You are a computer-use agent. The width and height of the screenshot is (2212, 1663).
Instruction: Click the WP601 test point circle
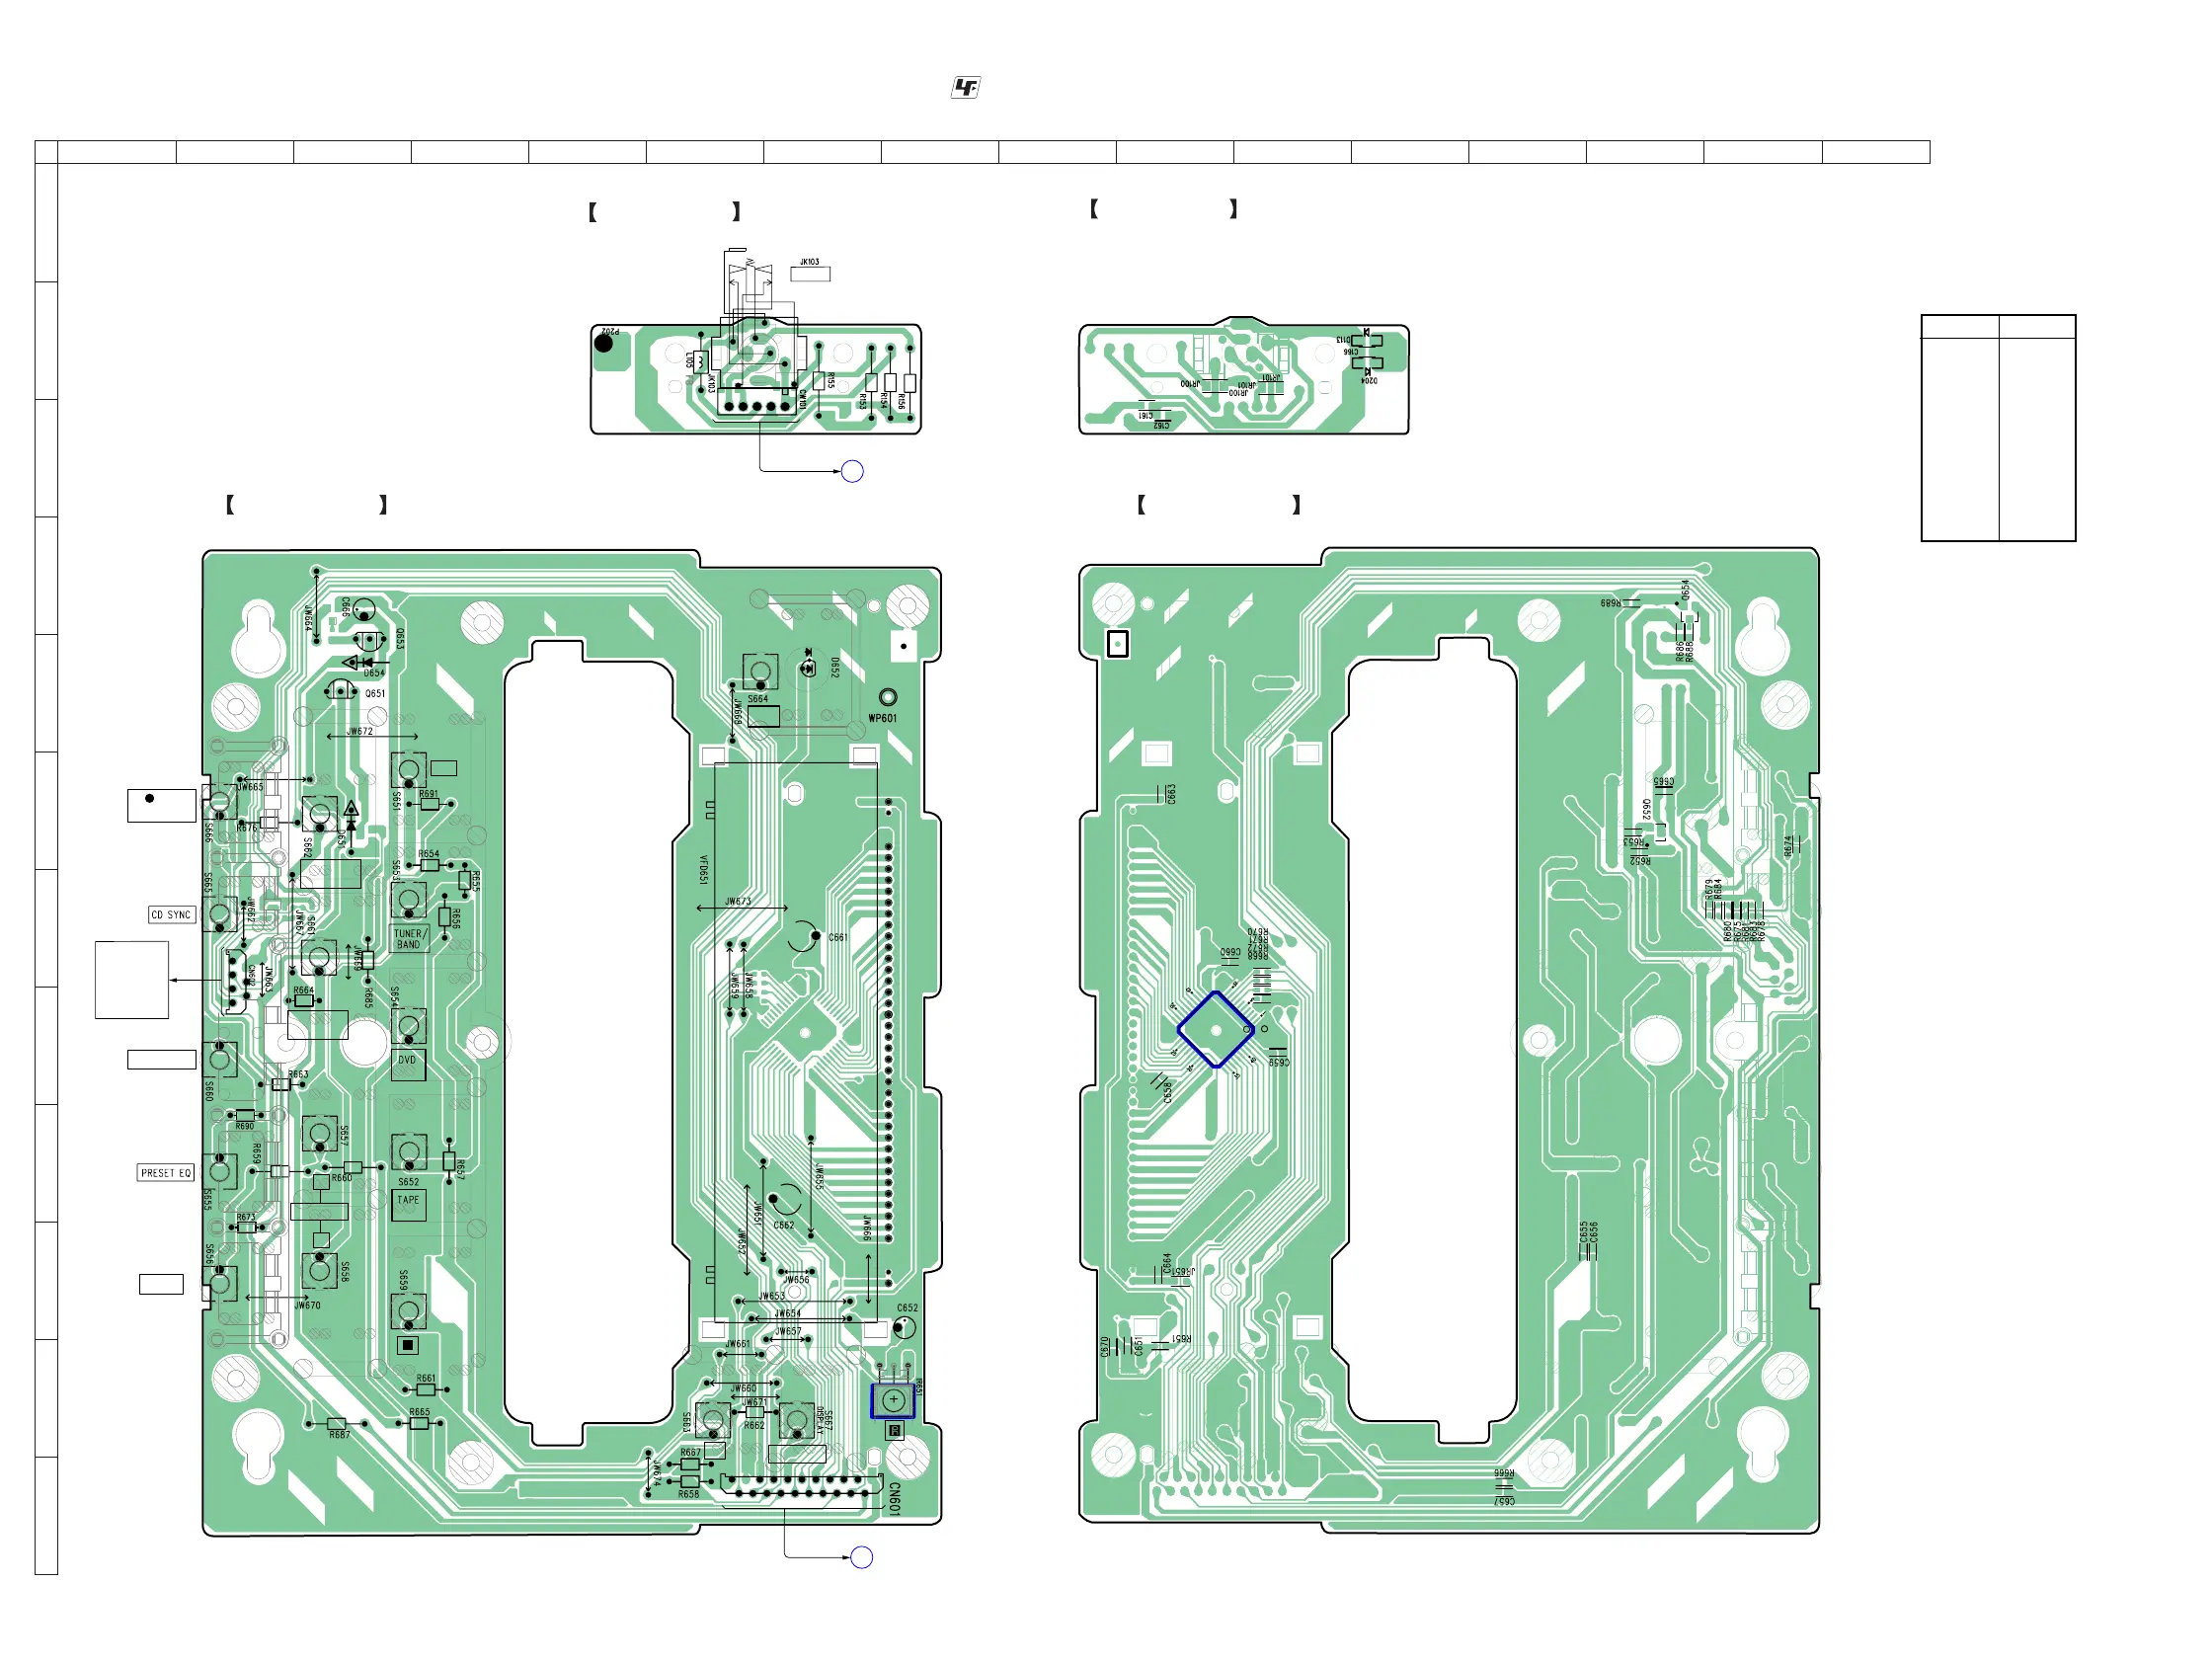pos(888,698)
